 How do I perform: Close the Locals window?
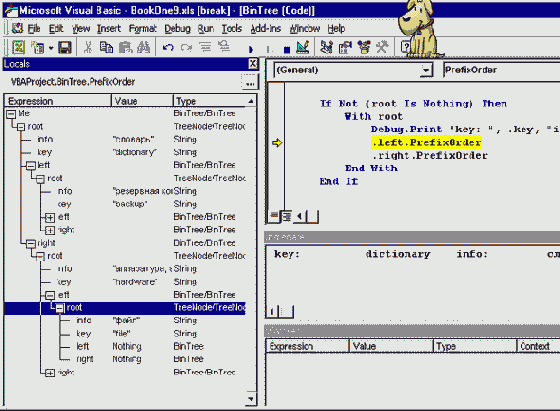point(253,64)
